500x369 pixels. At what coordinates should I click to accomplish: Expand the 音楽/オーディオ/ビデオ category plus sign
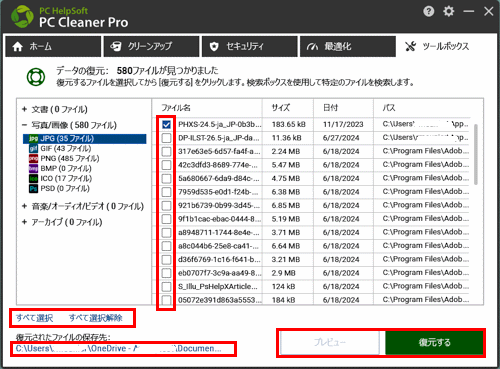coord(24,206)
